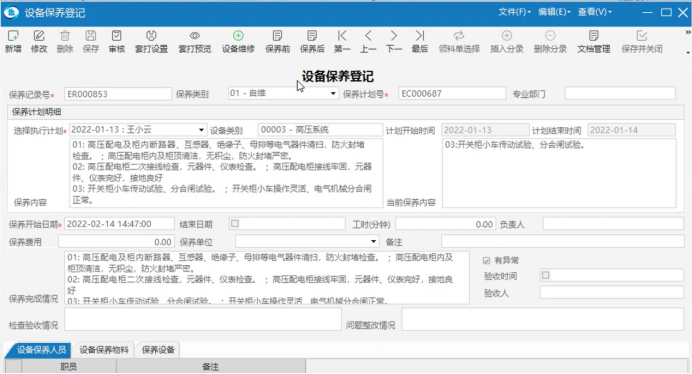Screen dimensions: 692x374
Task: Click the 工时(分钟) input field
Action: point(445,224)
